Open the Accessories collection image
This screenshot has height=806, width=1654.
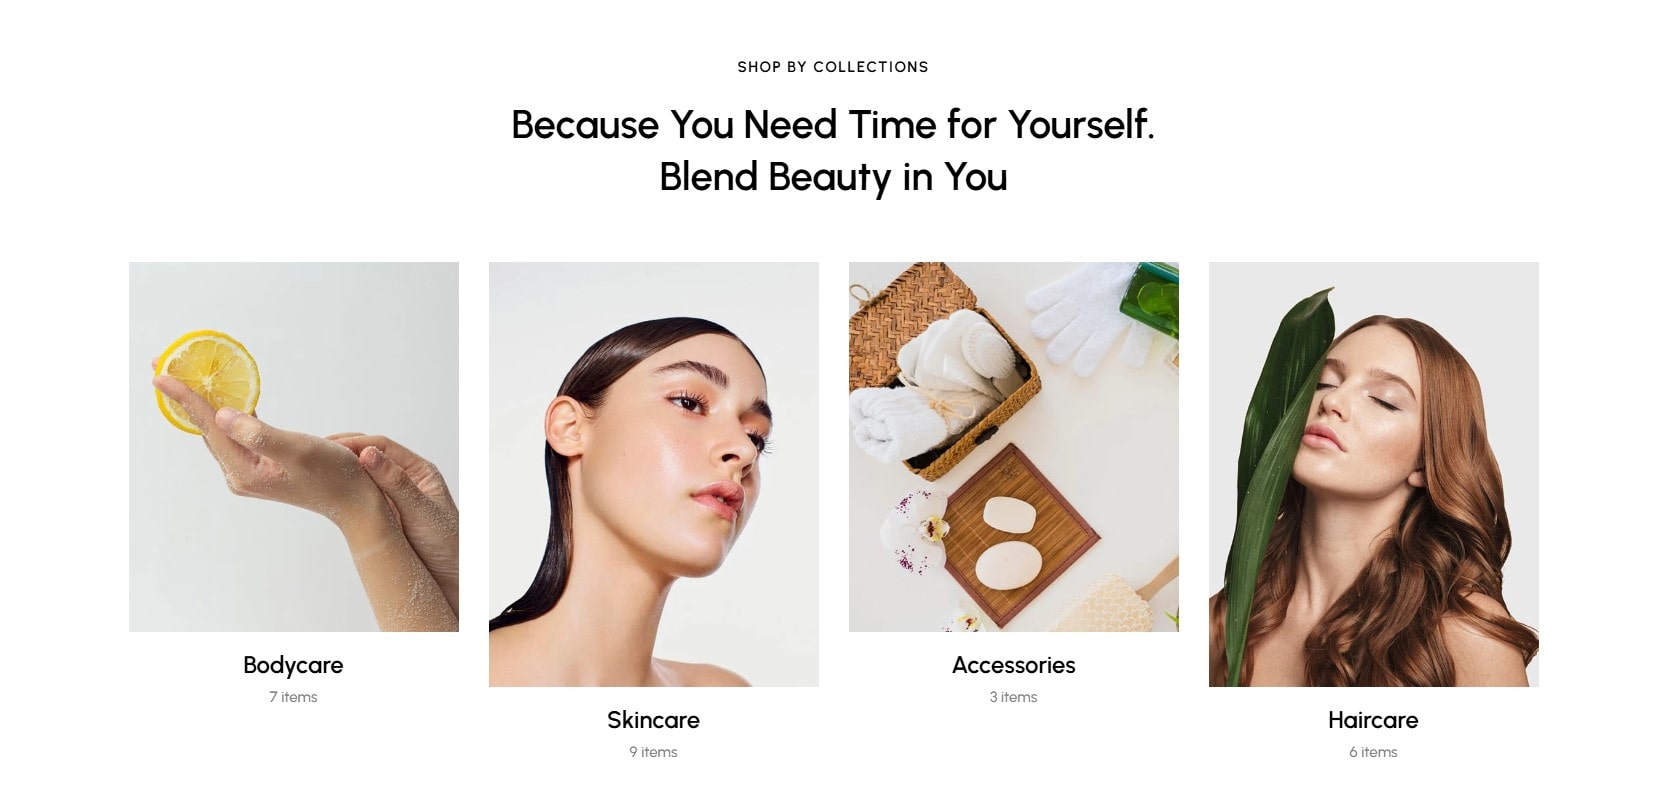pyautogui.click(x=1014, y=447)
